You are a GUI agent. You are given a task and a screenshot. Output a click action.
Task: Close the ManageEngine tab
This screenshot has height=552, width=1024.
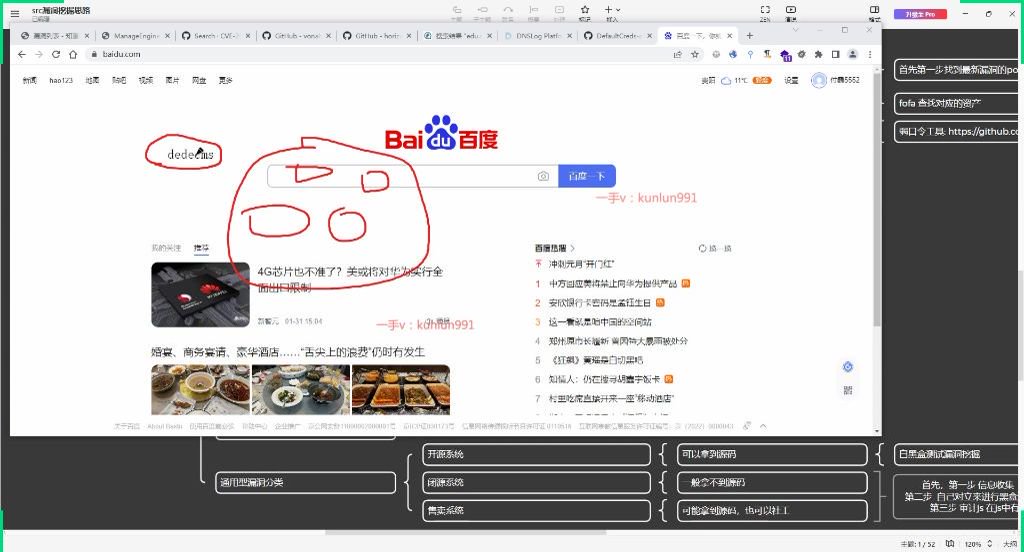[x=168, y=36]
